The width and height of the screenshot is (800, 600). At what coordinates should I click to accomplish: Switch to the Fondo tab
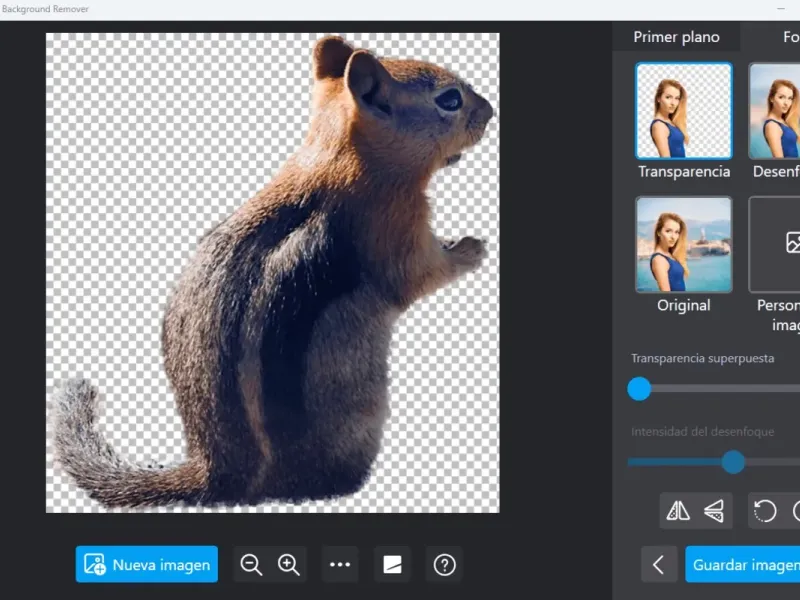pos(789,37)
